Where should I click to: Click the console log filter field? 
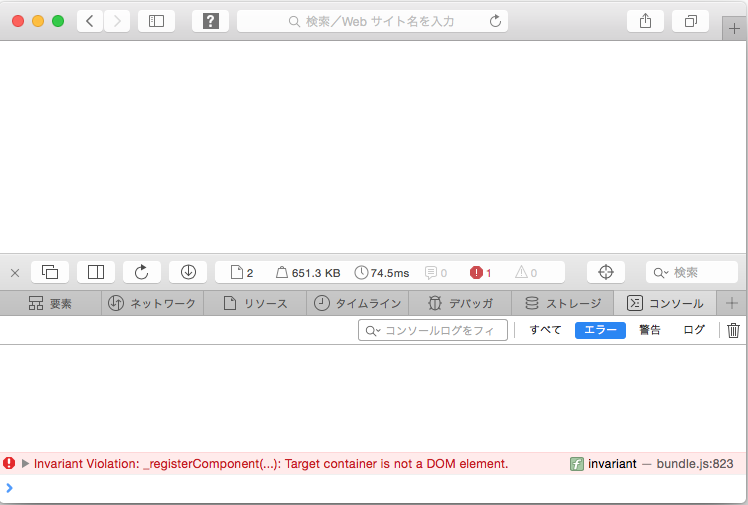pyautogui.click(x=433, y=330)
